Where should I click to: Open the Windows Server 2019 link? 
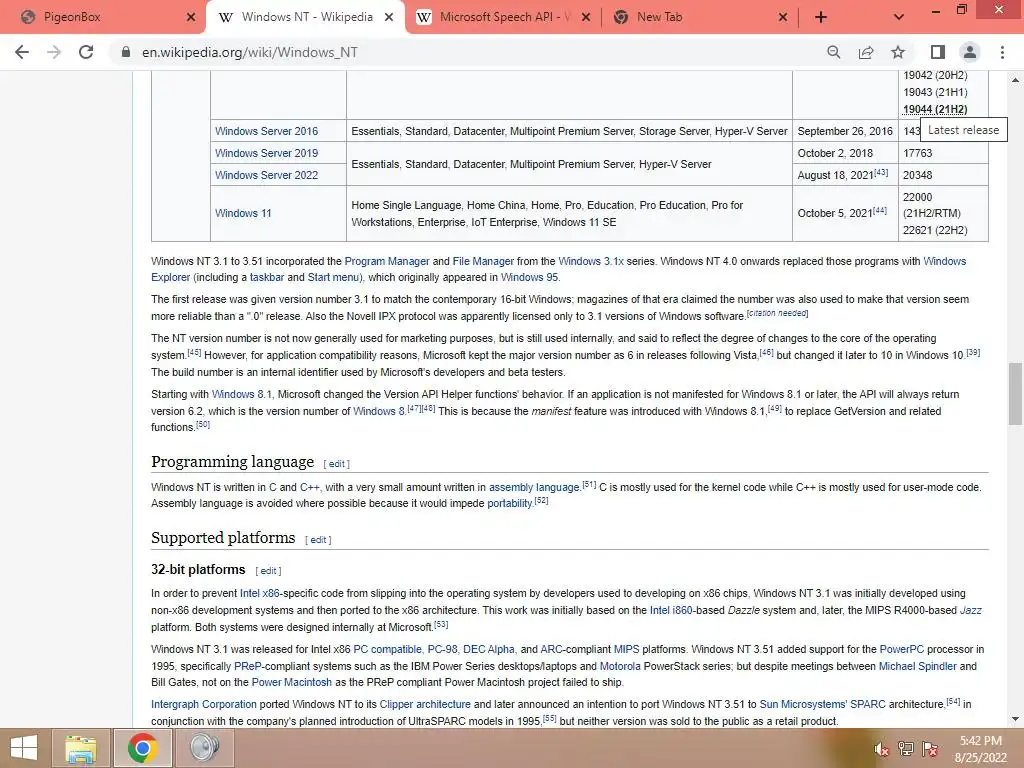click(266, 153)
